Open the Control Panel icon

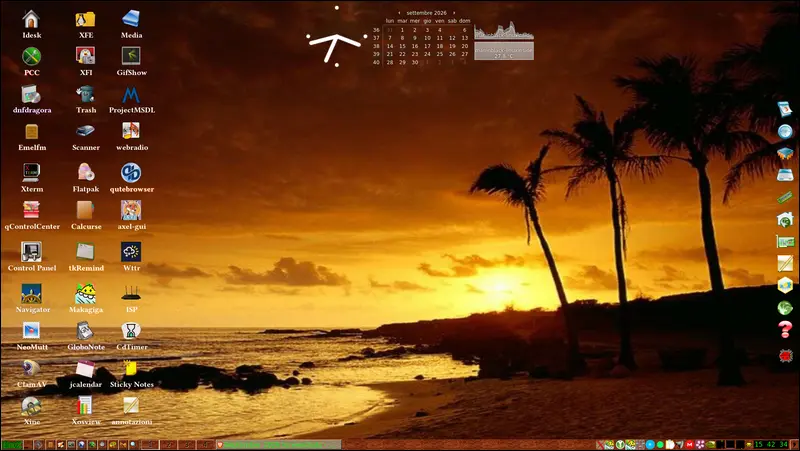pos(31,252)
